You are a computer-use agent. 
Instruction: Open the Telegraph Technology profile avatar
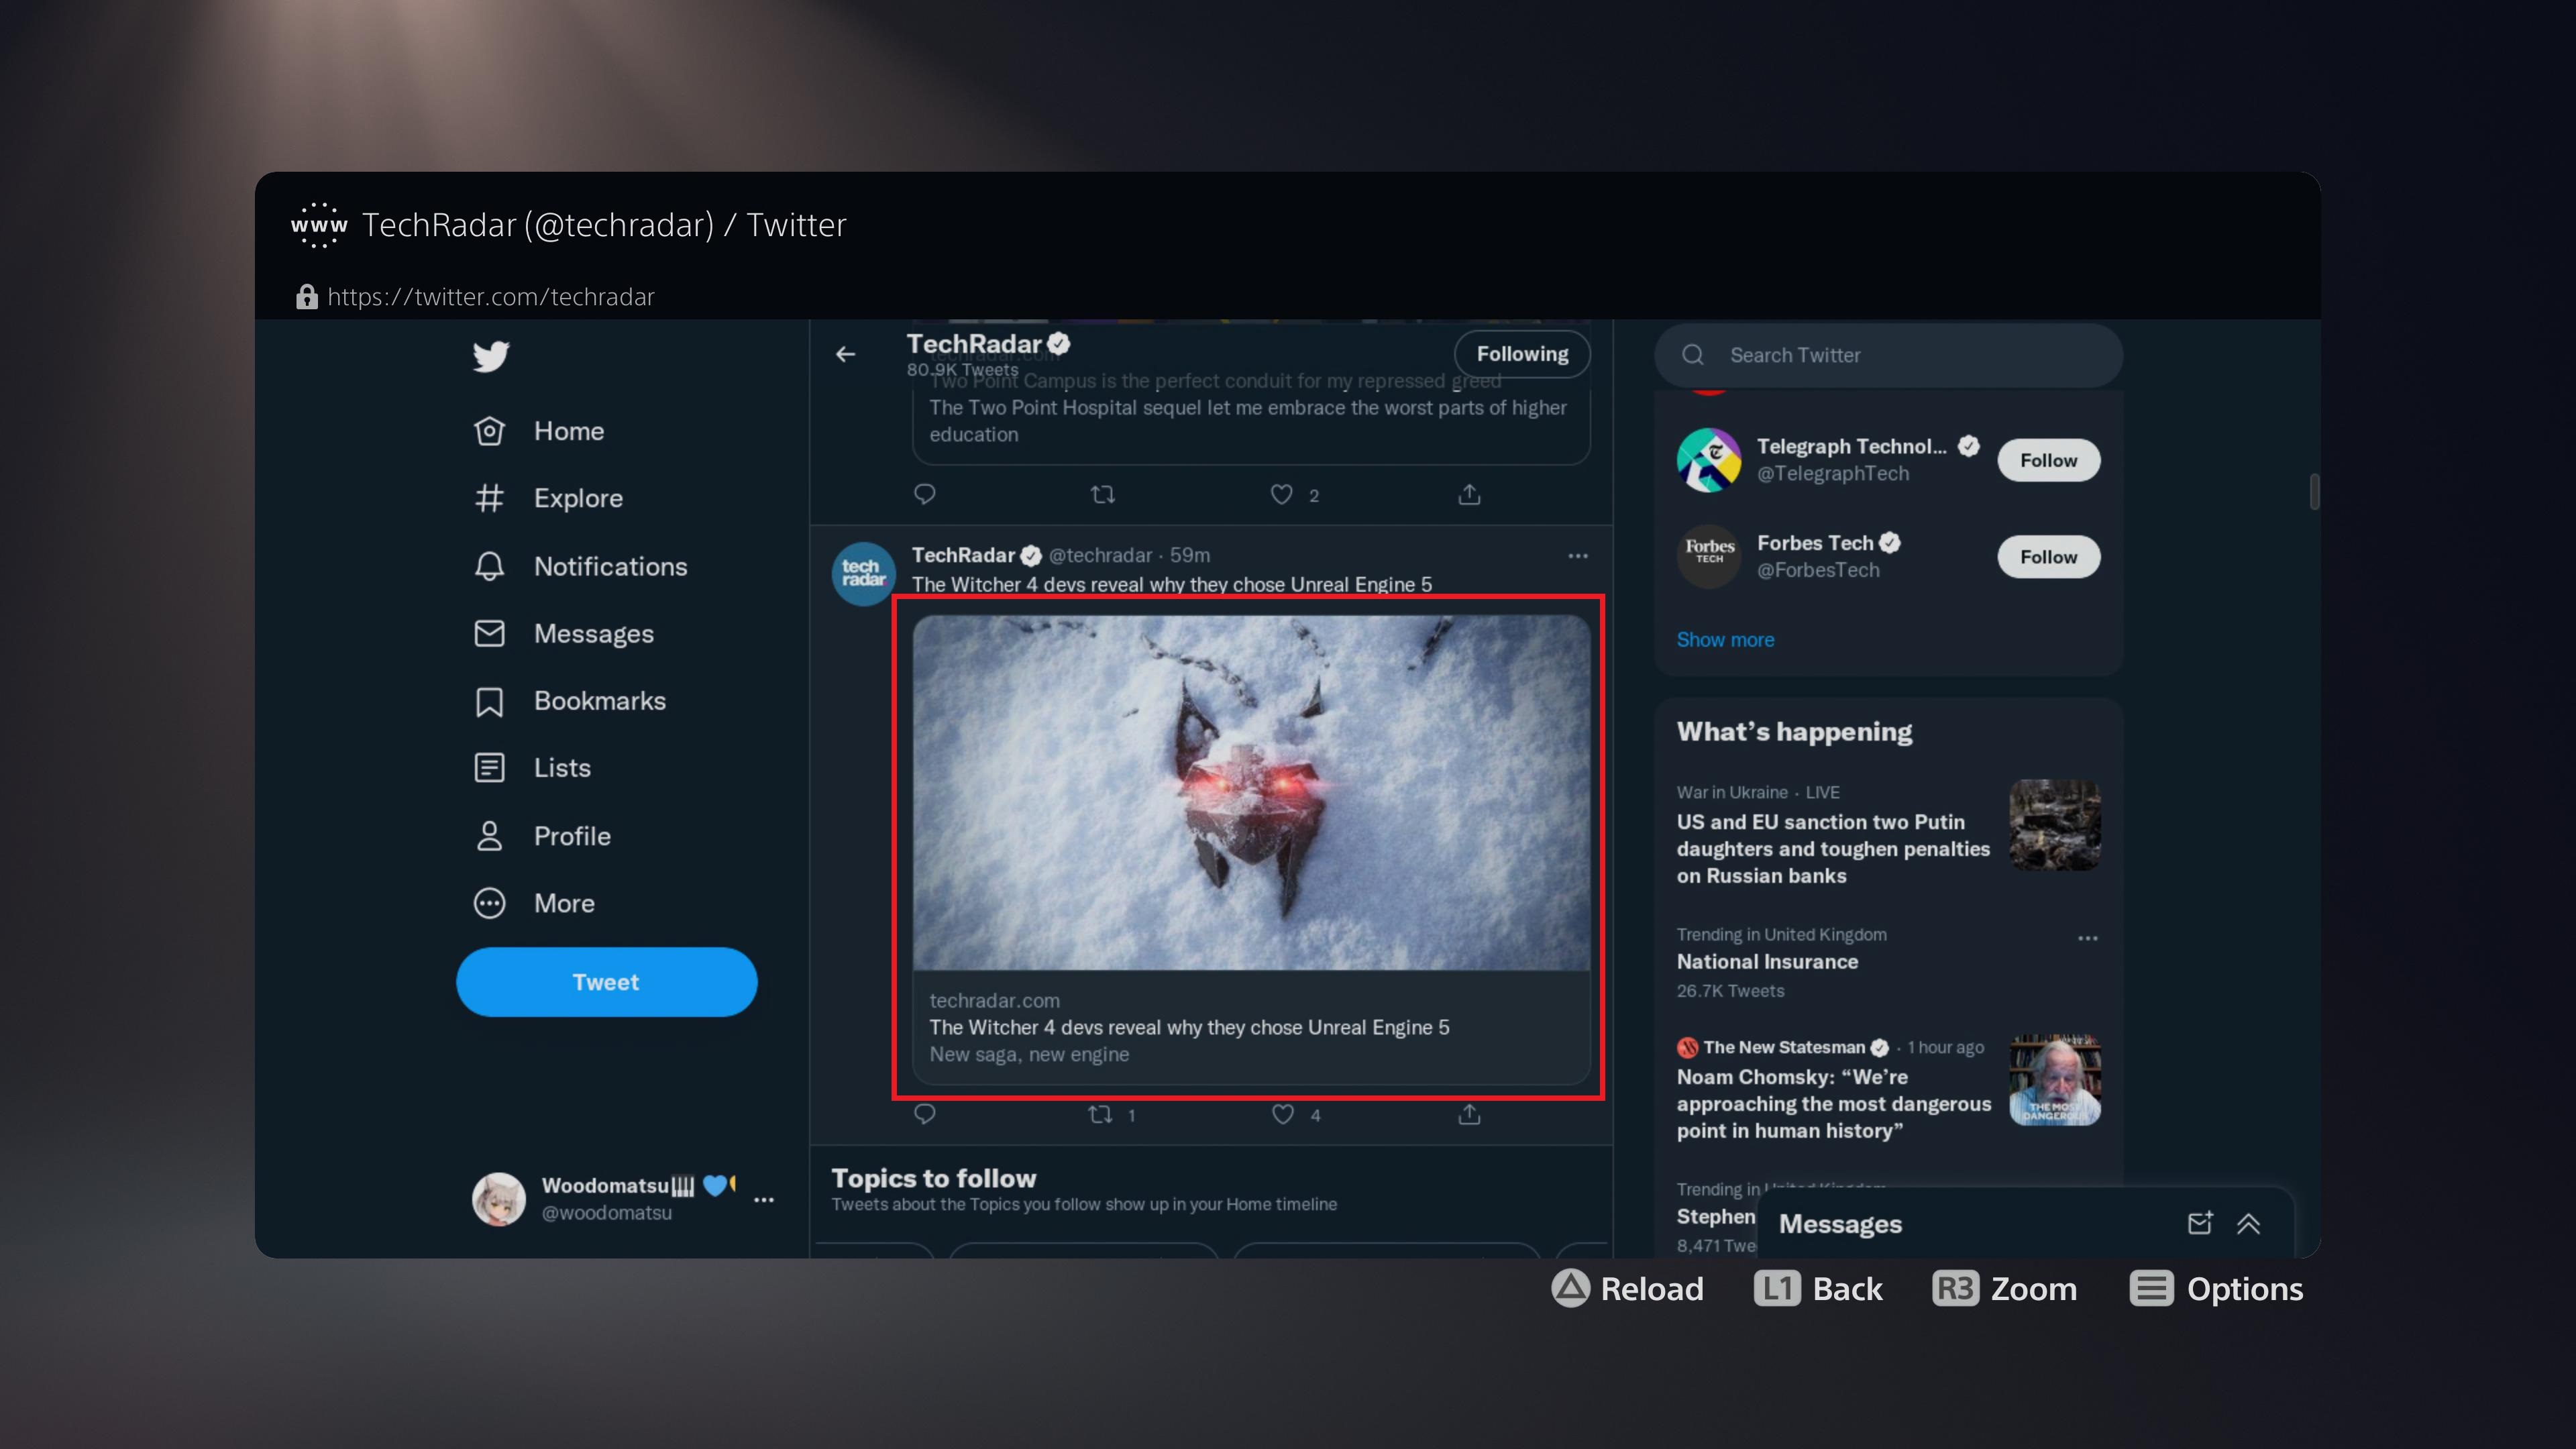(1708, 460)
